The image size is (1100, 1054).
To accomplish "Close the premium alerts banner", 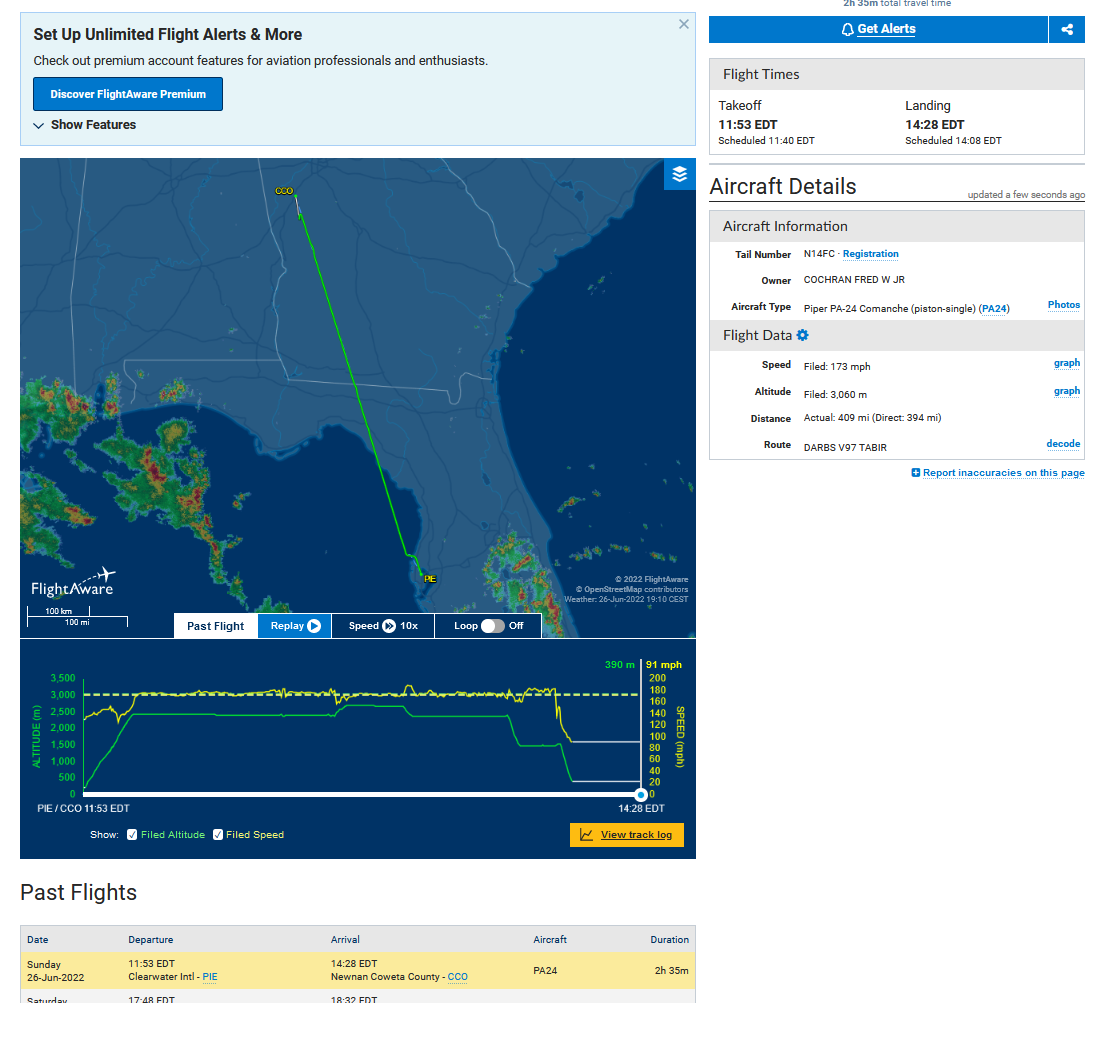I will click(x=684, y=24).
